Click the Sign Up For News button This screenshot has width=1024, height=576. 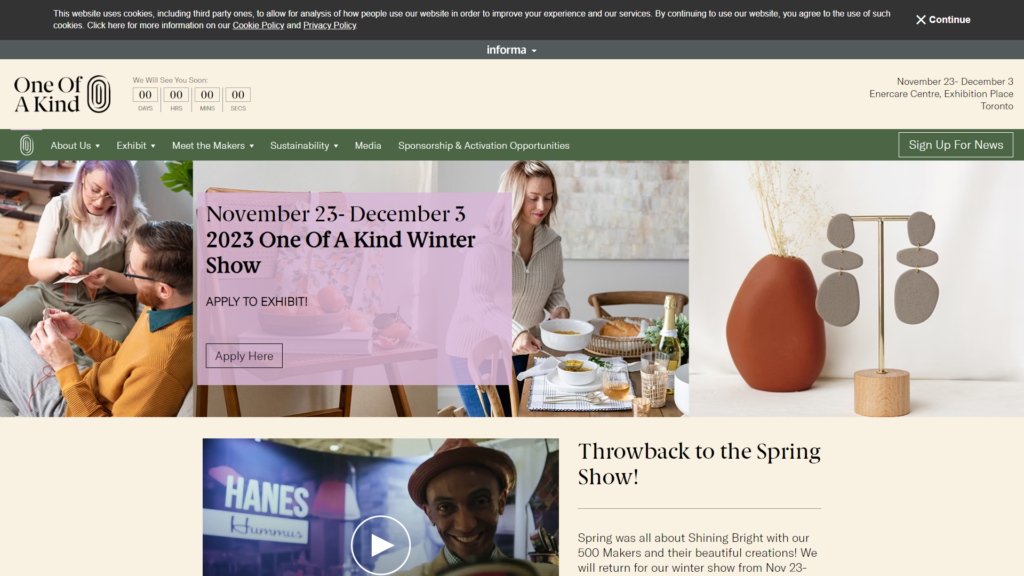tap(955, 145)
